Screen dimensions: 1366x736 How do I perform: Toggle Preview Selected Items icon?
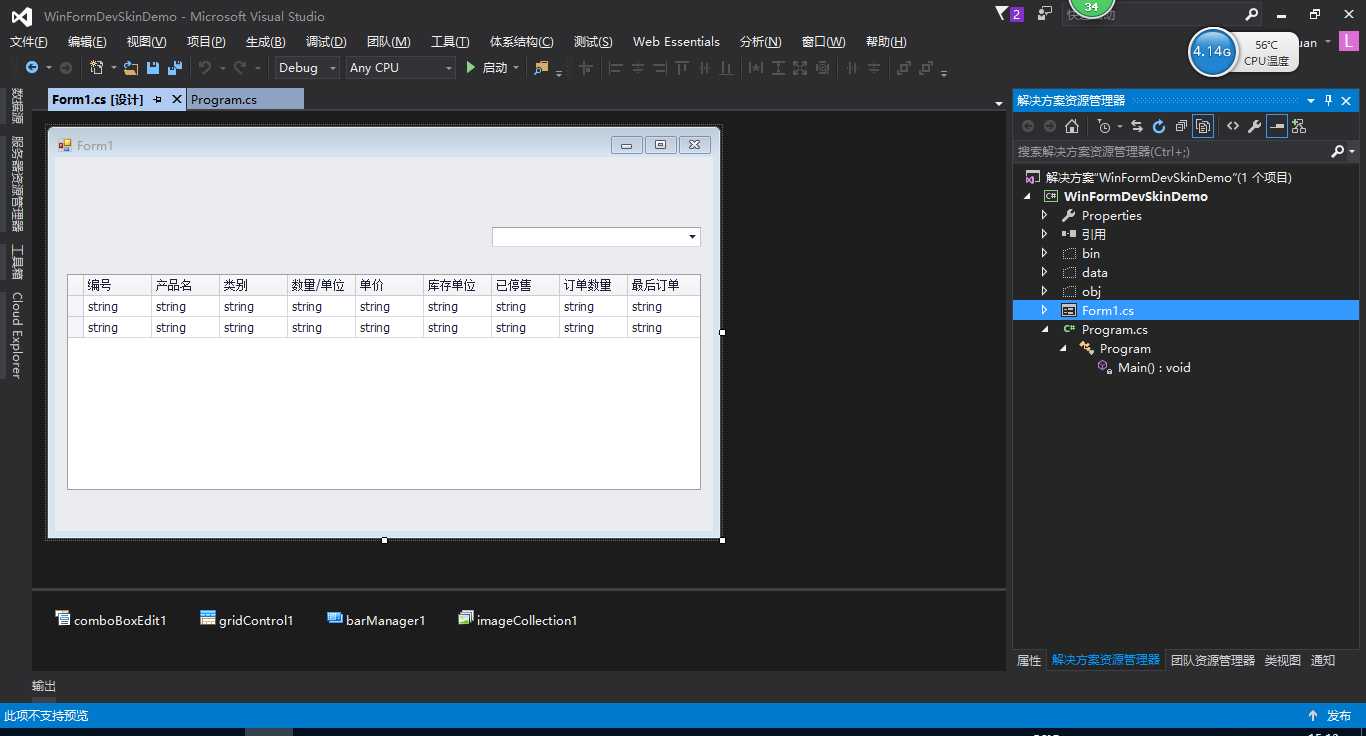[1277, 126]
